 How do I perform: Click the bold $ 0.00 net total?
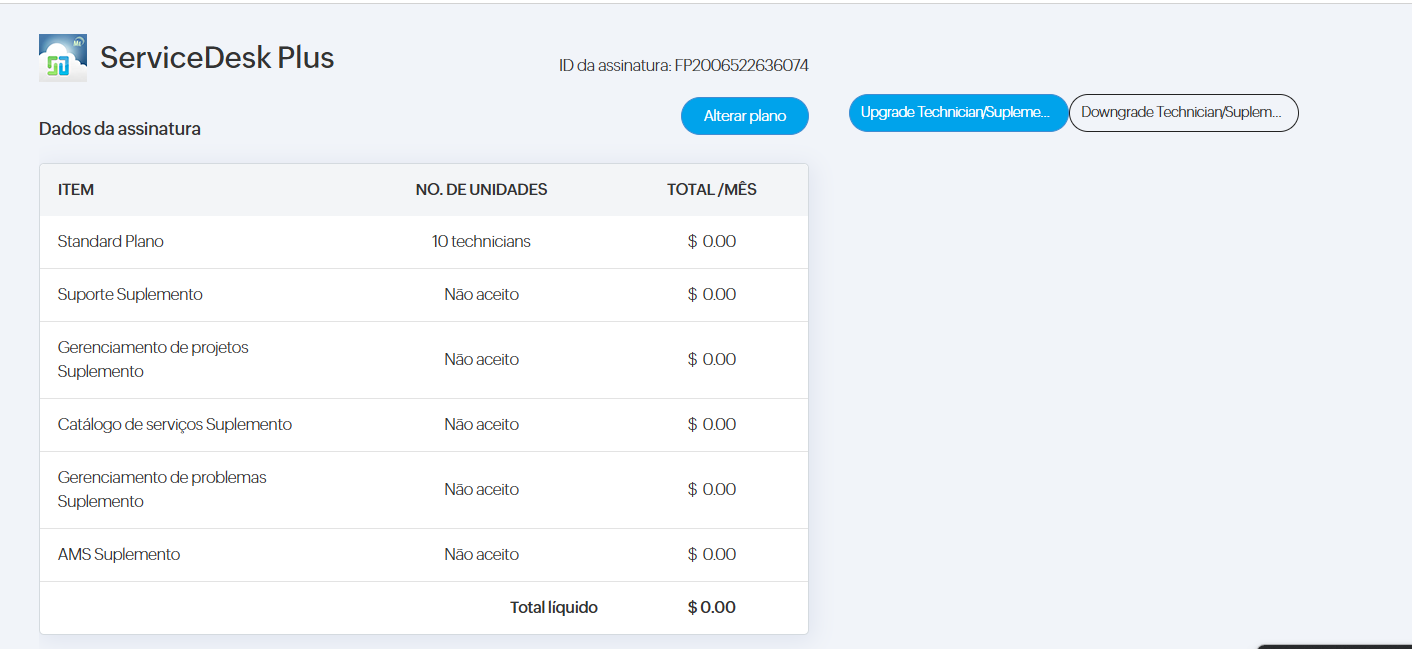[711, 608]
